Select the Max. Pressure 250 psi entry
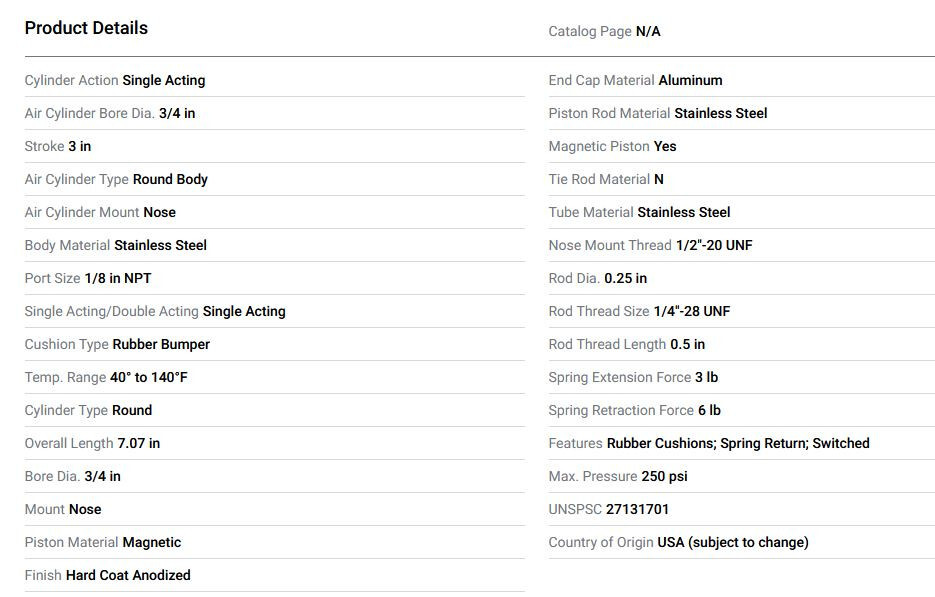 pyautogui.click(x=618, y=476)
